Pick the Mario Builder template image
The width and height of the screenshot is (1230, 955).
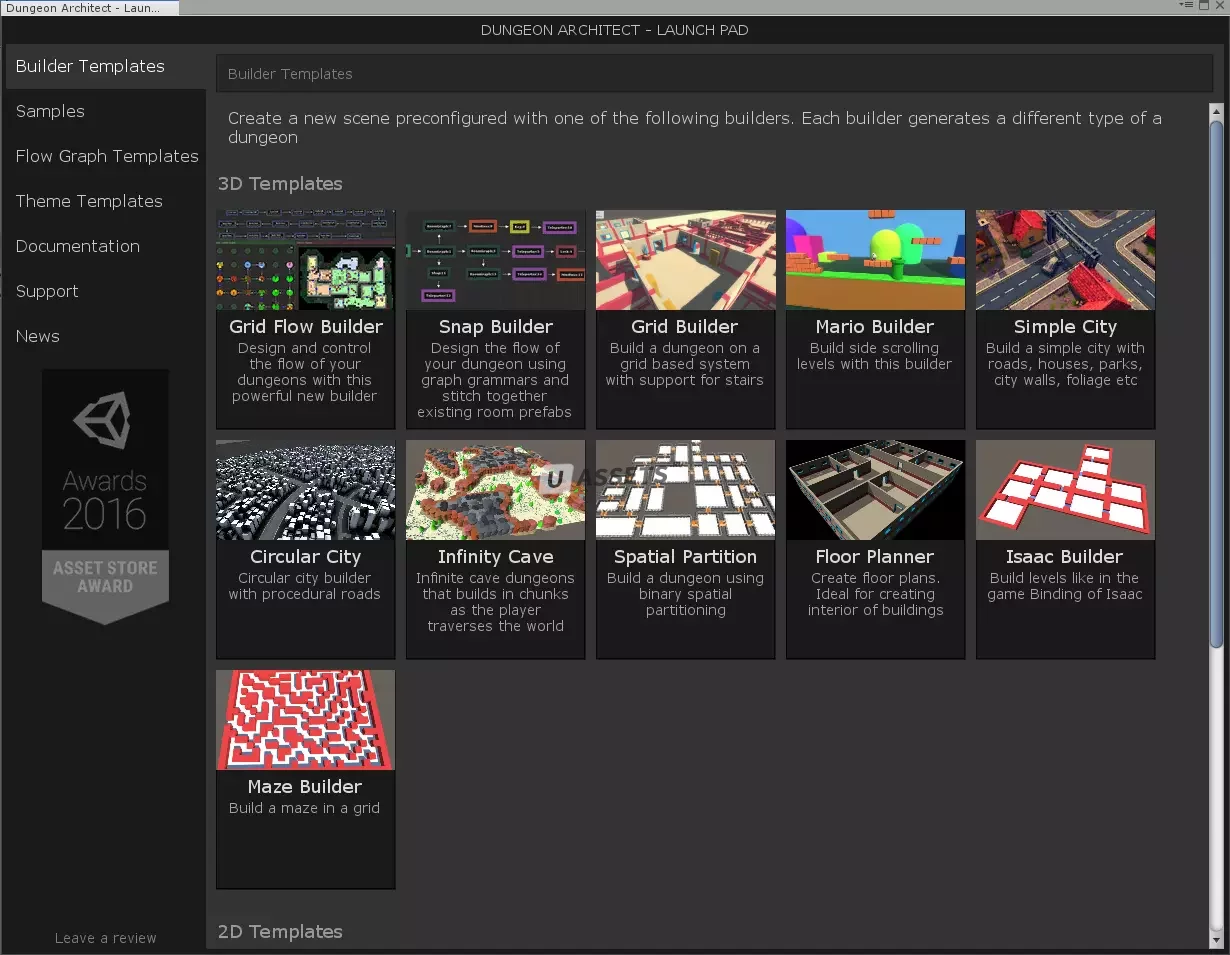pos(875,260)
